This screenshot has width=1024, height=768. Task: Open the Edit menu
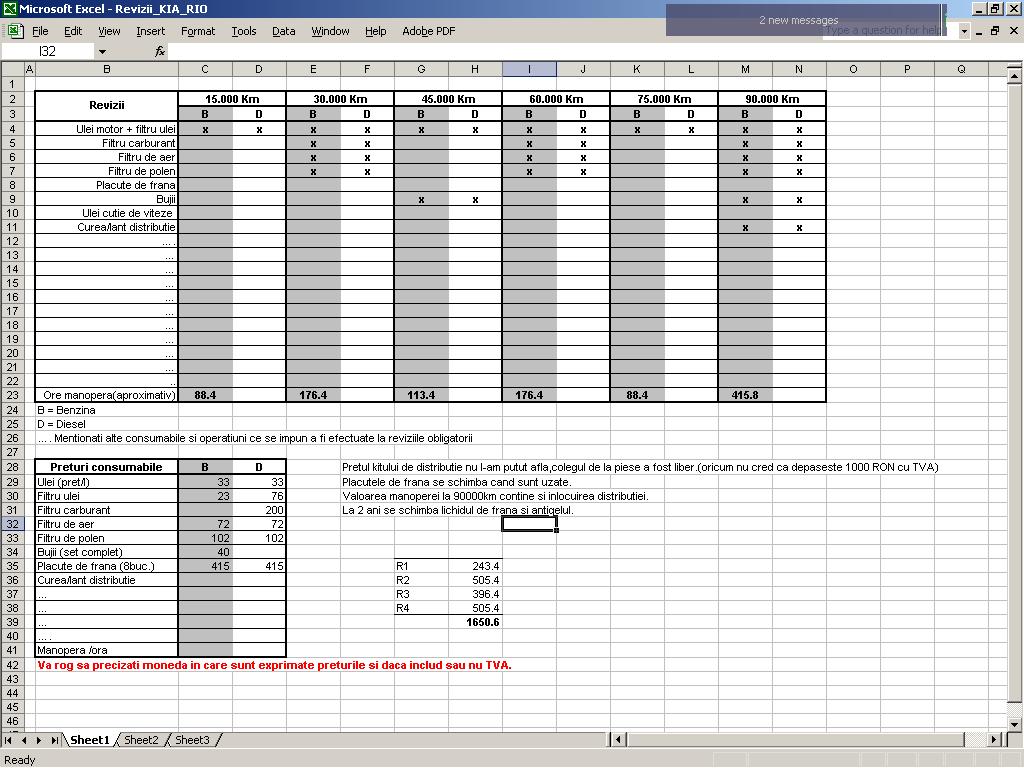tap(72, 31)
